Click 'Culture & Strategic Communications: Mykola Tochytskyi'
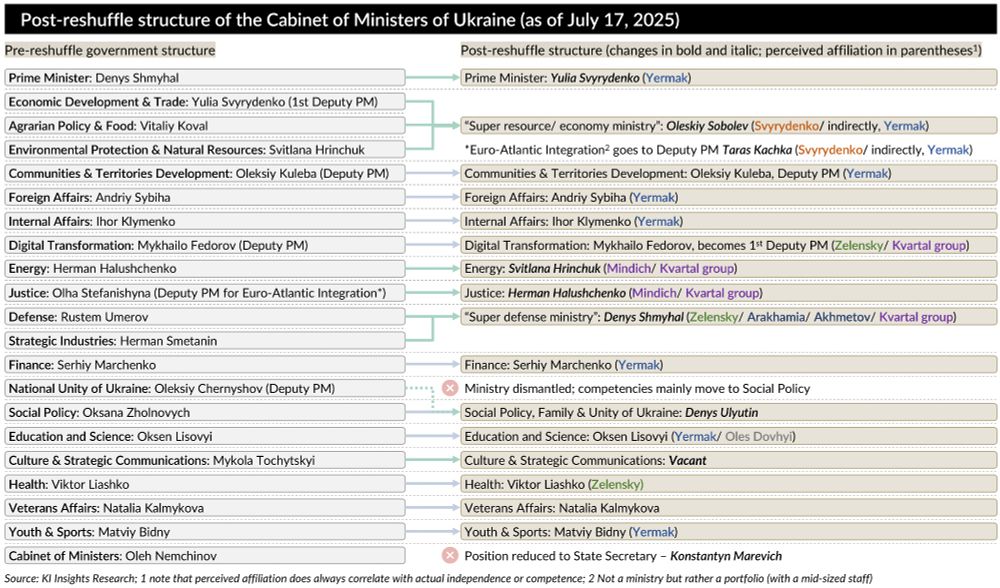Screen dimensions: 1000x588 (x=205, y=460)
